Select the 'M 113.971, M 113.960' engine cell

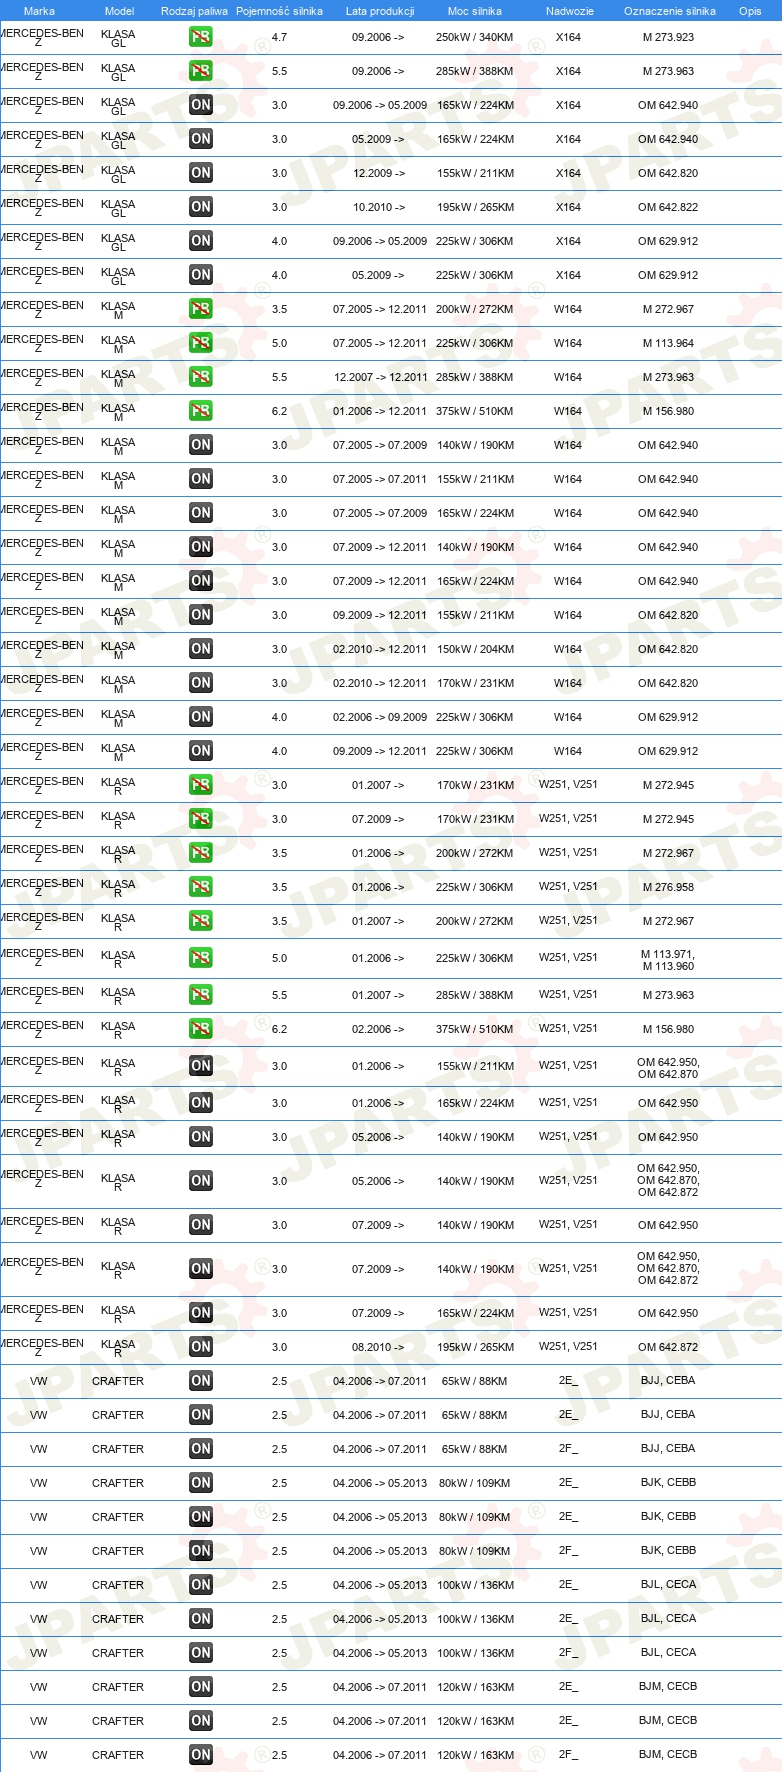(669, 960)
